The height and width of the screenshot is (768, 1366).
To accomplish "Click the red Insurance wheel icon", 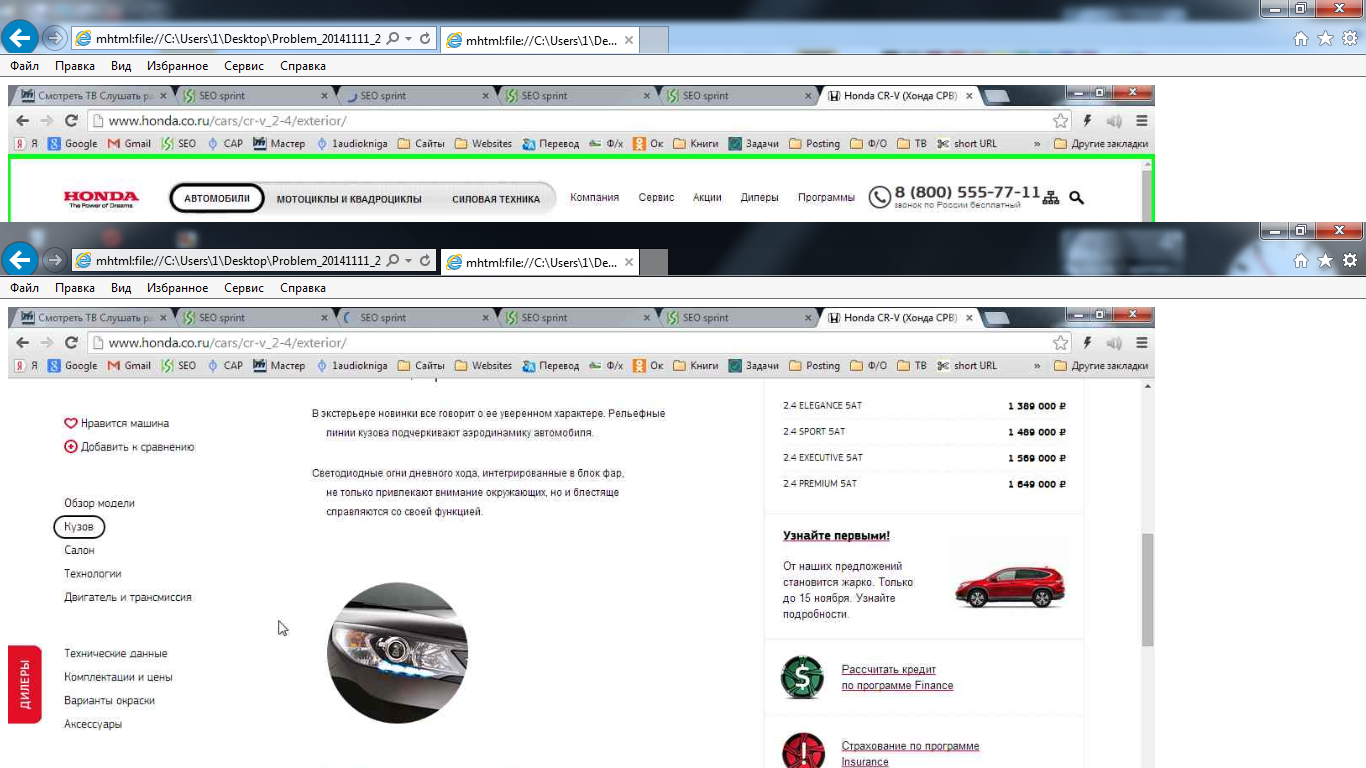I will pos(802,752).
